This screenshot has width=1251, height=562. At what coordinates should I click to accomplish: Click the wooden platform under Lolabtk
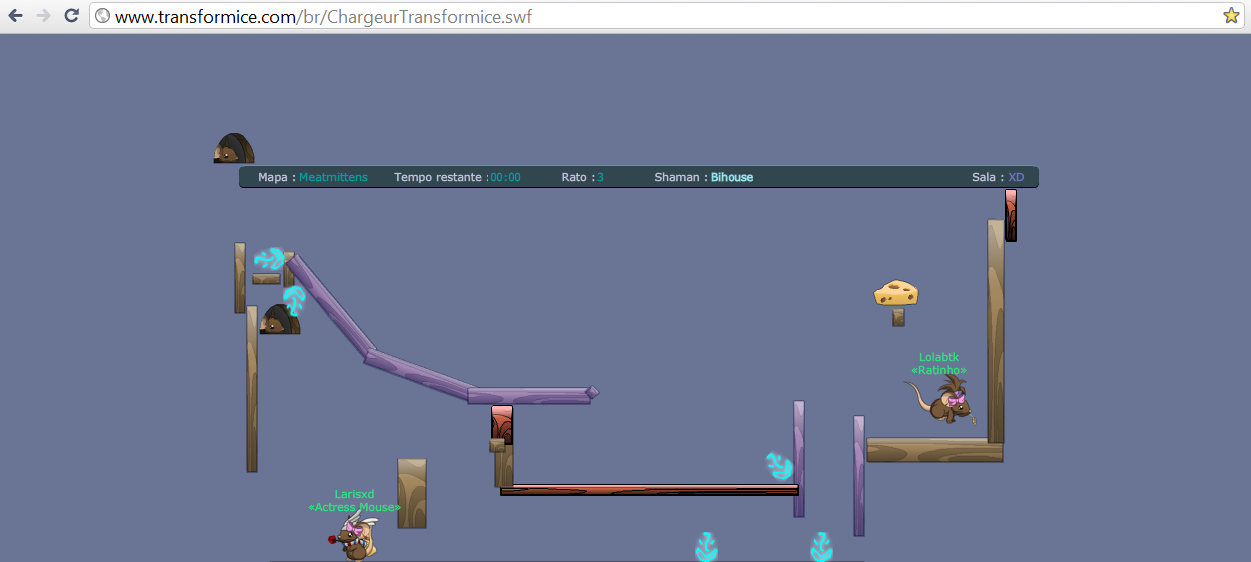[934, 450]
